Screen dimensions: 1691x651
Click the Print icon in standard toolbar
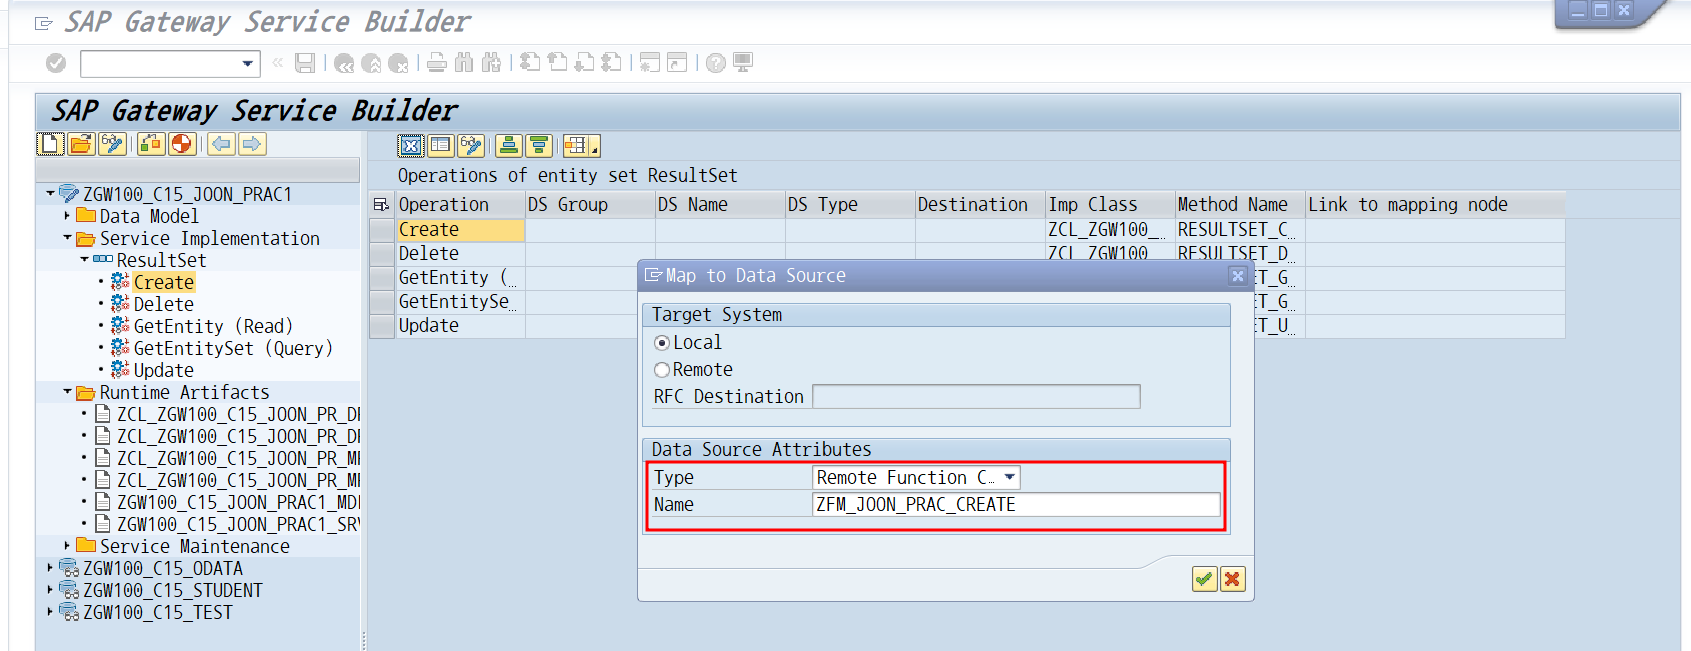click(x=437, y=63)
